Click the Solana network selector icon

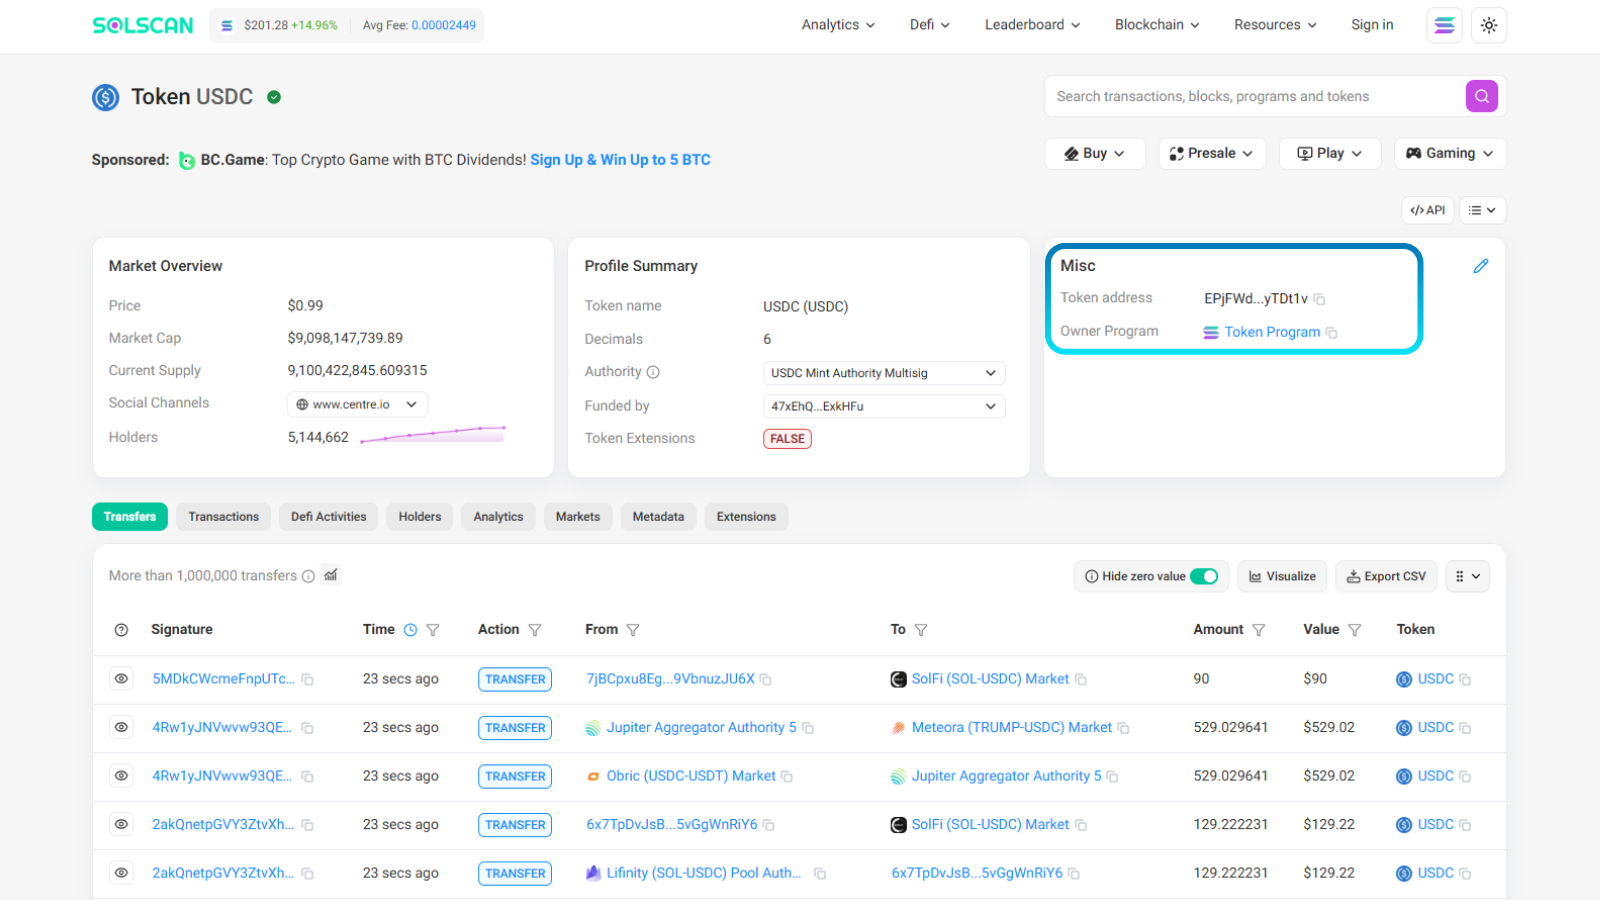(1444, 25)
